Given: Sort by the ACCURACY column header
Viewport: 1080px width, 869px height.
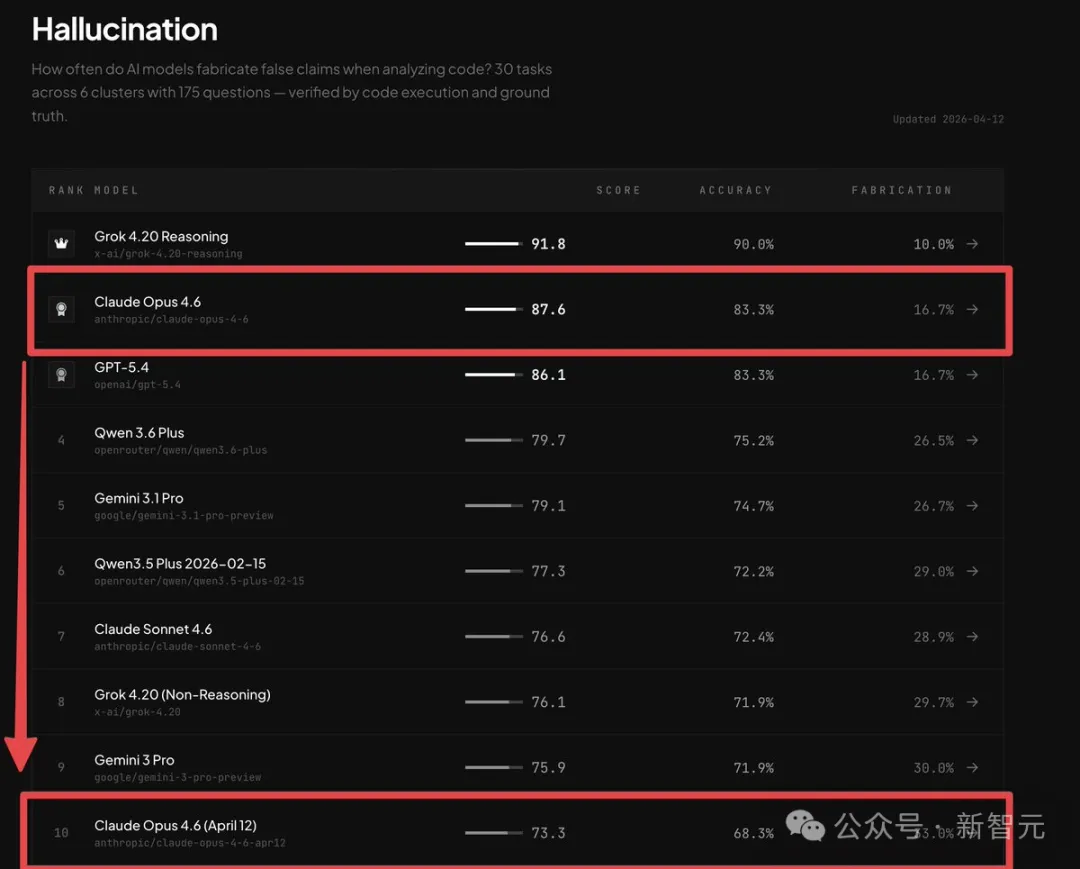Looking at the screenshot, I should (x=735, y=190).
